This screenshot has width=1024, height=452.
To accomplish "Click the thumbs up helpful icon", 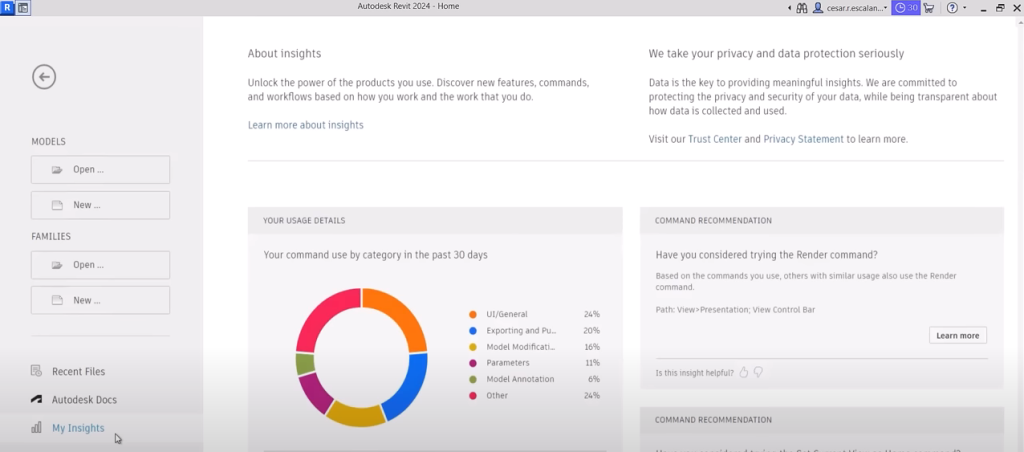I will 743,372.
